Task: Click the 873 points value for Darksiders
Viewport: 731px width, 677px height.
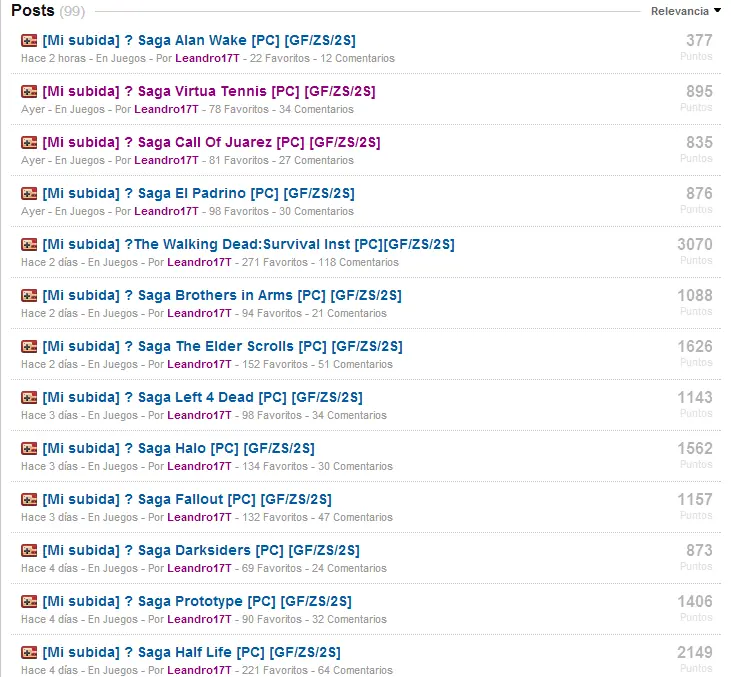Action: pos(699,550)
